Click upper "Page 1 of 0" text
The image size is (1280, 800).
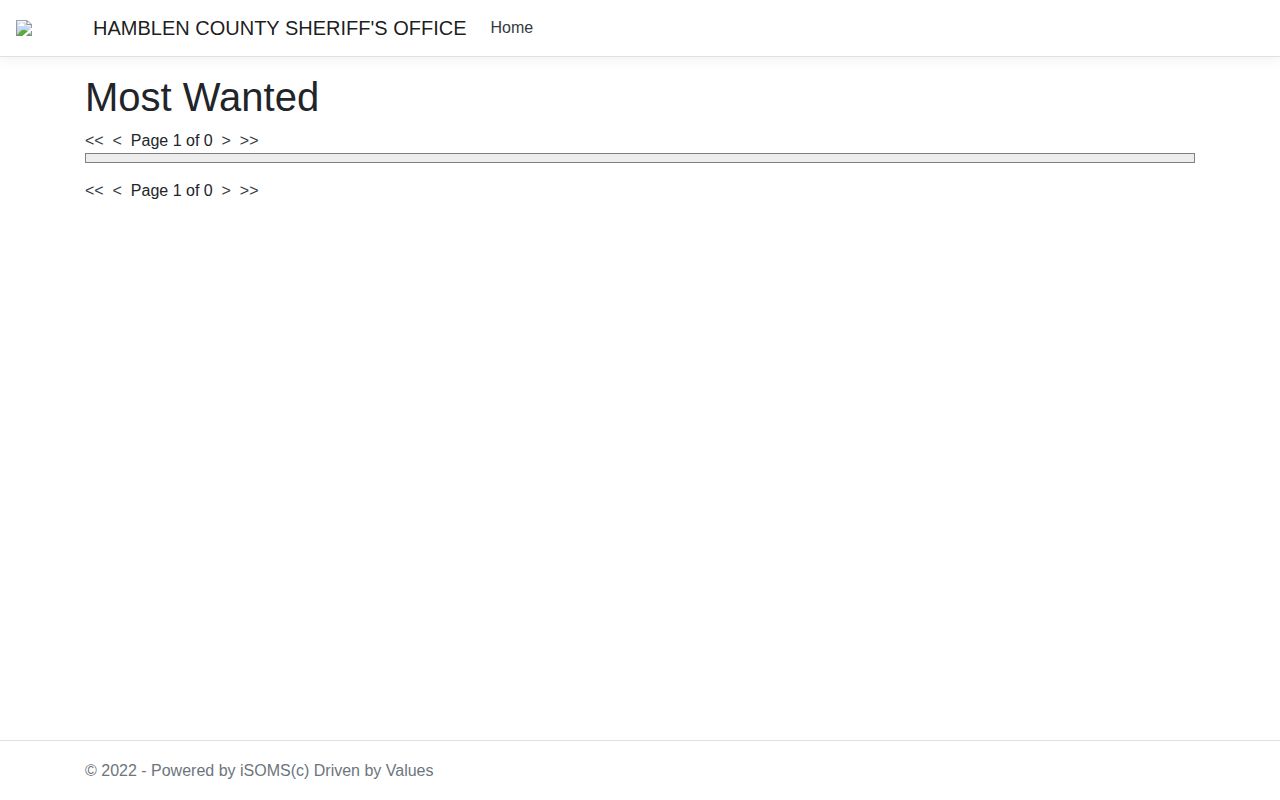point(172,141)
